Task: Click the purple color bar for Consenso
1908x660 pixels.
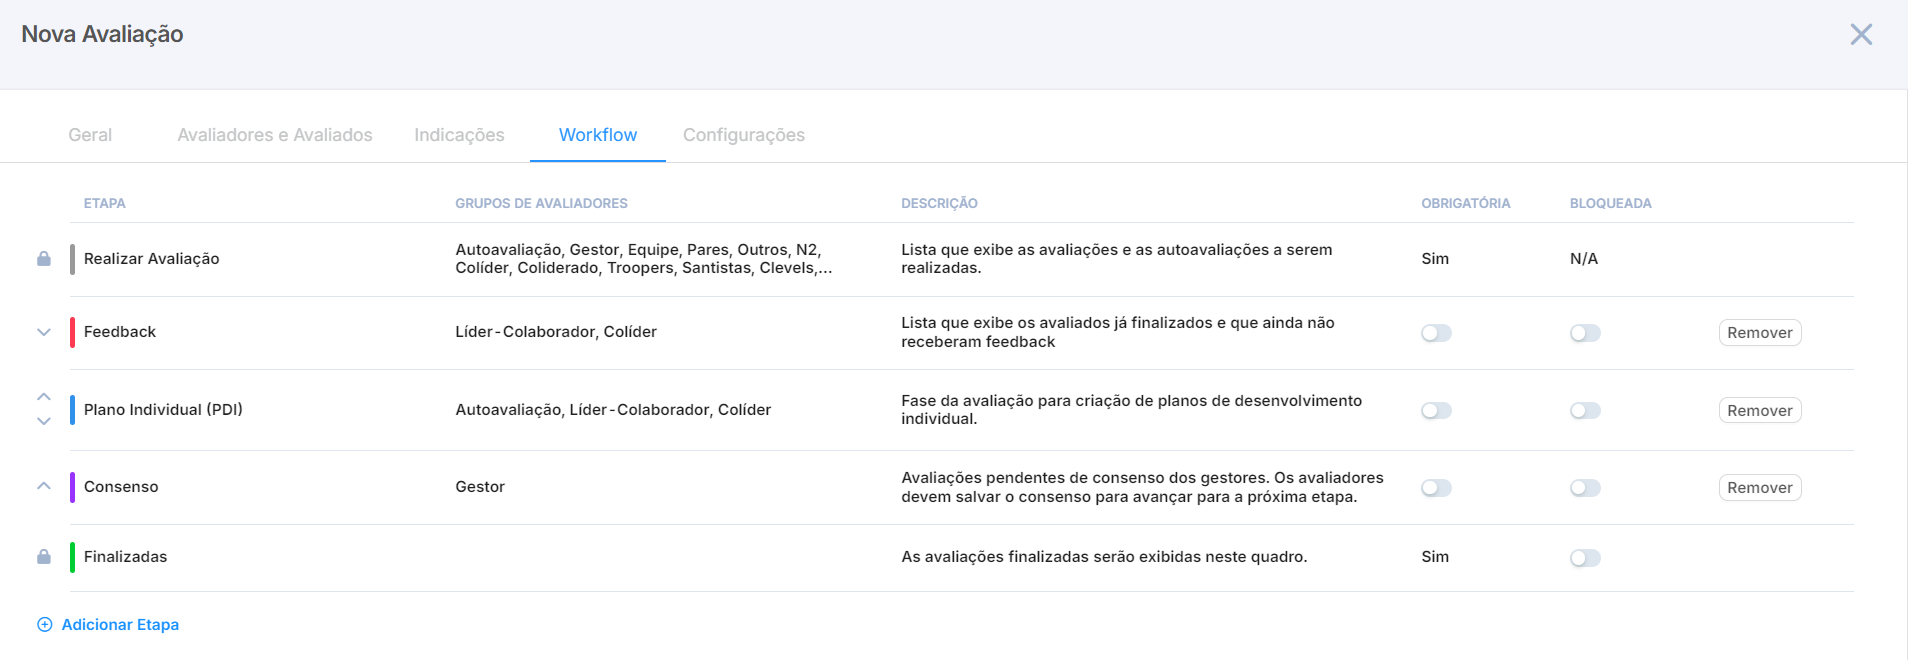Action: click(72, 487)
